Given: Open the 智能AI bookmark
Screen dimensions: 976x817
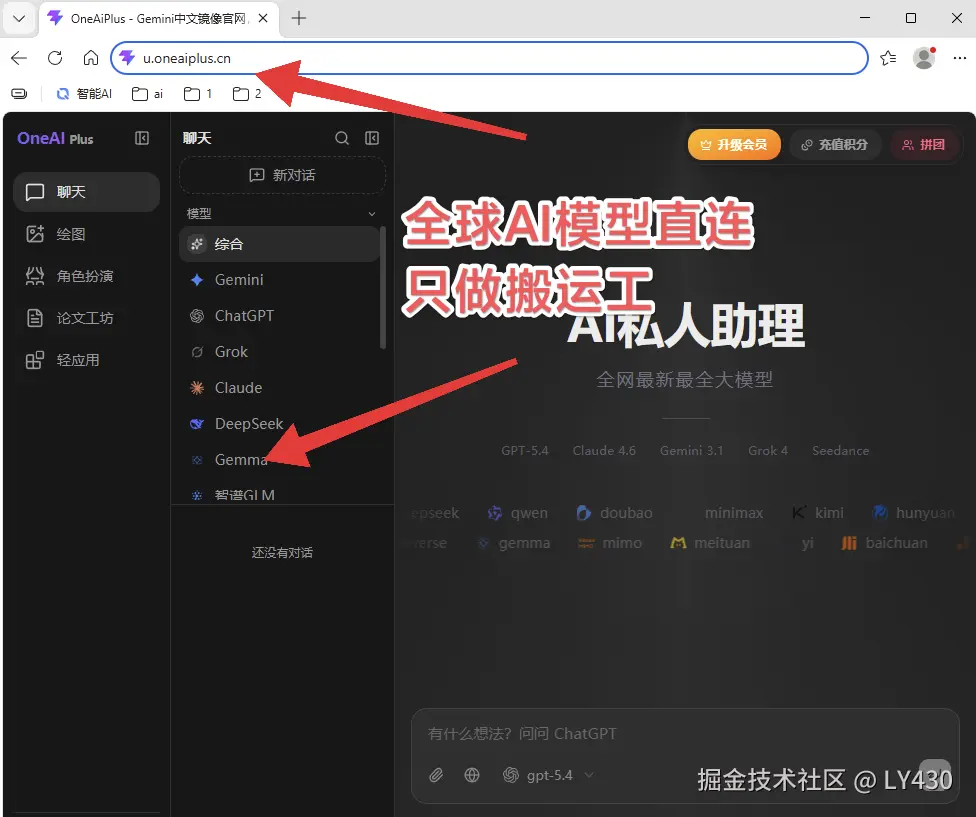Looking at the screenshot, I should (83, 93).
